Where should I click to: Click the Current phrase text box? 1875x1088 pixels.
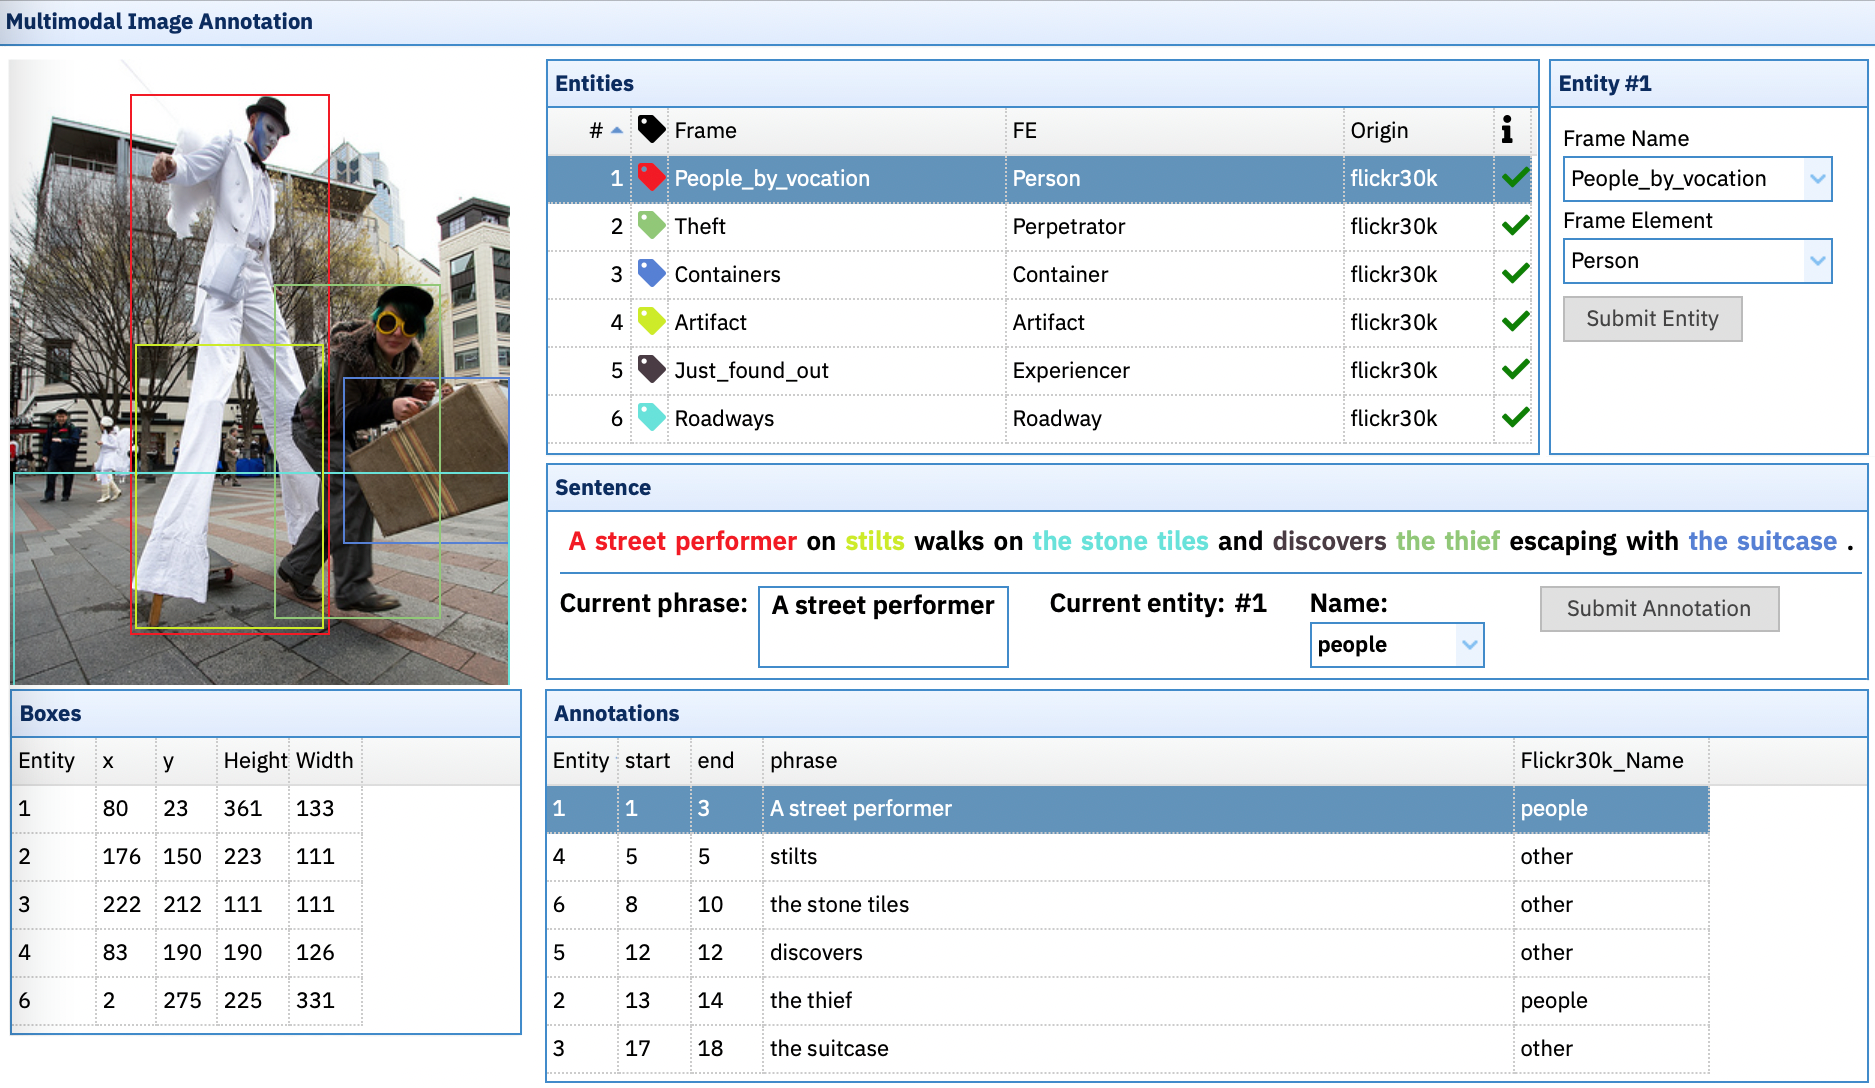[x=883, y=627]
